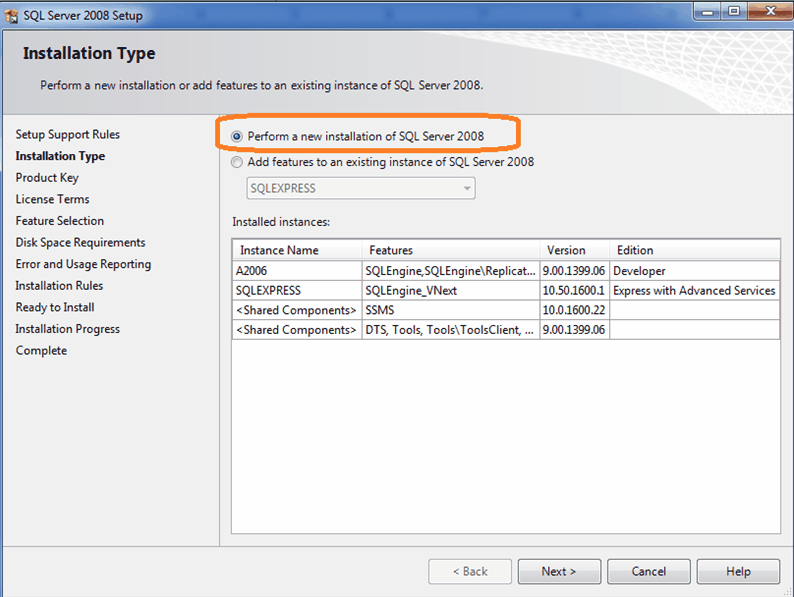The image size is (794, 597).
Task: Click the SSMS features cell
Action: 451,310
